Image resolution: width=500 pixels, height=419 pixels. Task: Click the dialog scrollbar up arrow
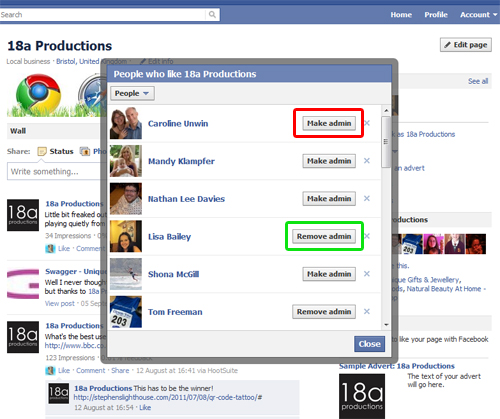(x=386, y=110)
